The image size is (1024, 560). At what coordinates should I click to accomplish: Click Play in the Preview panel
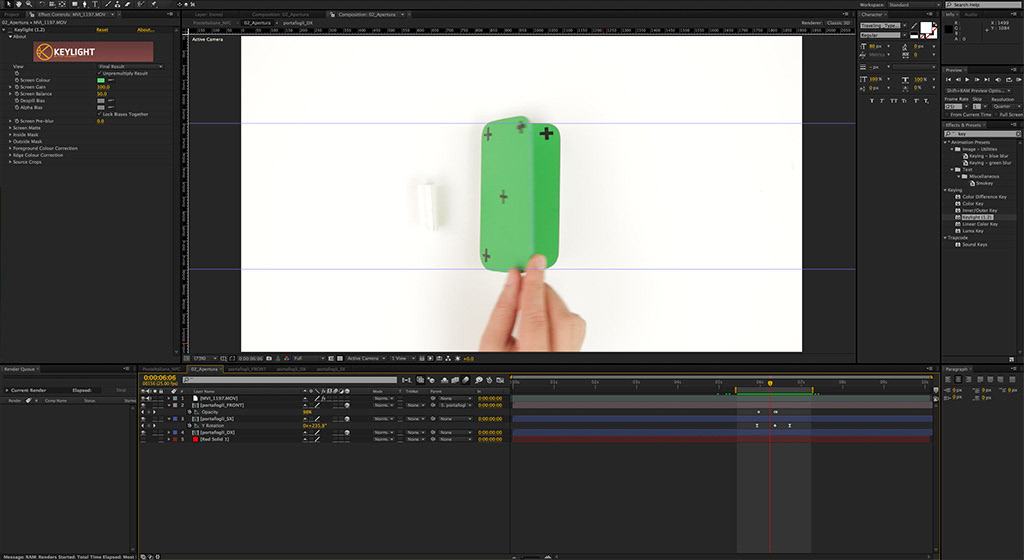point(967,80)
